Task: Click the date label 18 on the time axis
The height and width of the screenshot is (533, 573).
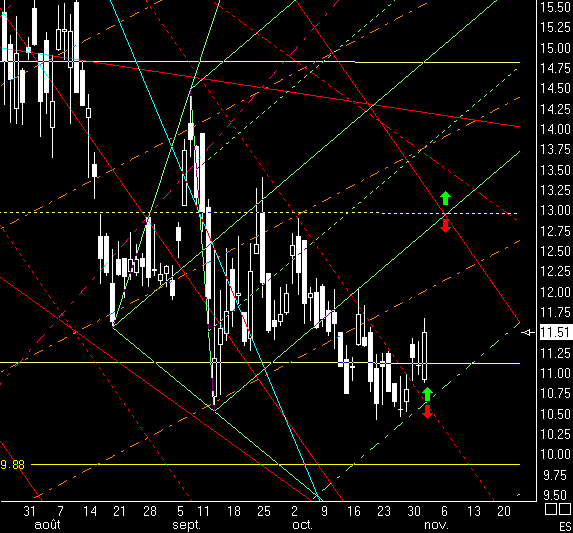Action: (234, 511)
